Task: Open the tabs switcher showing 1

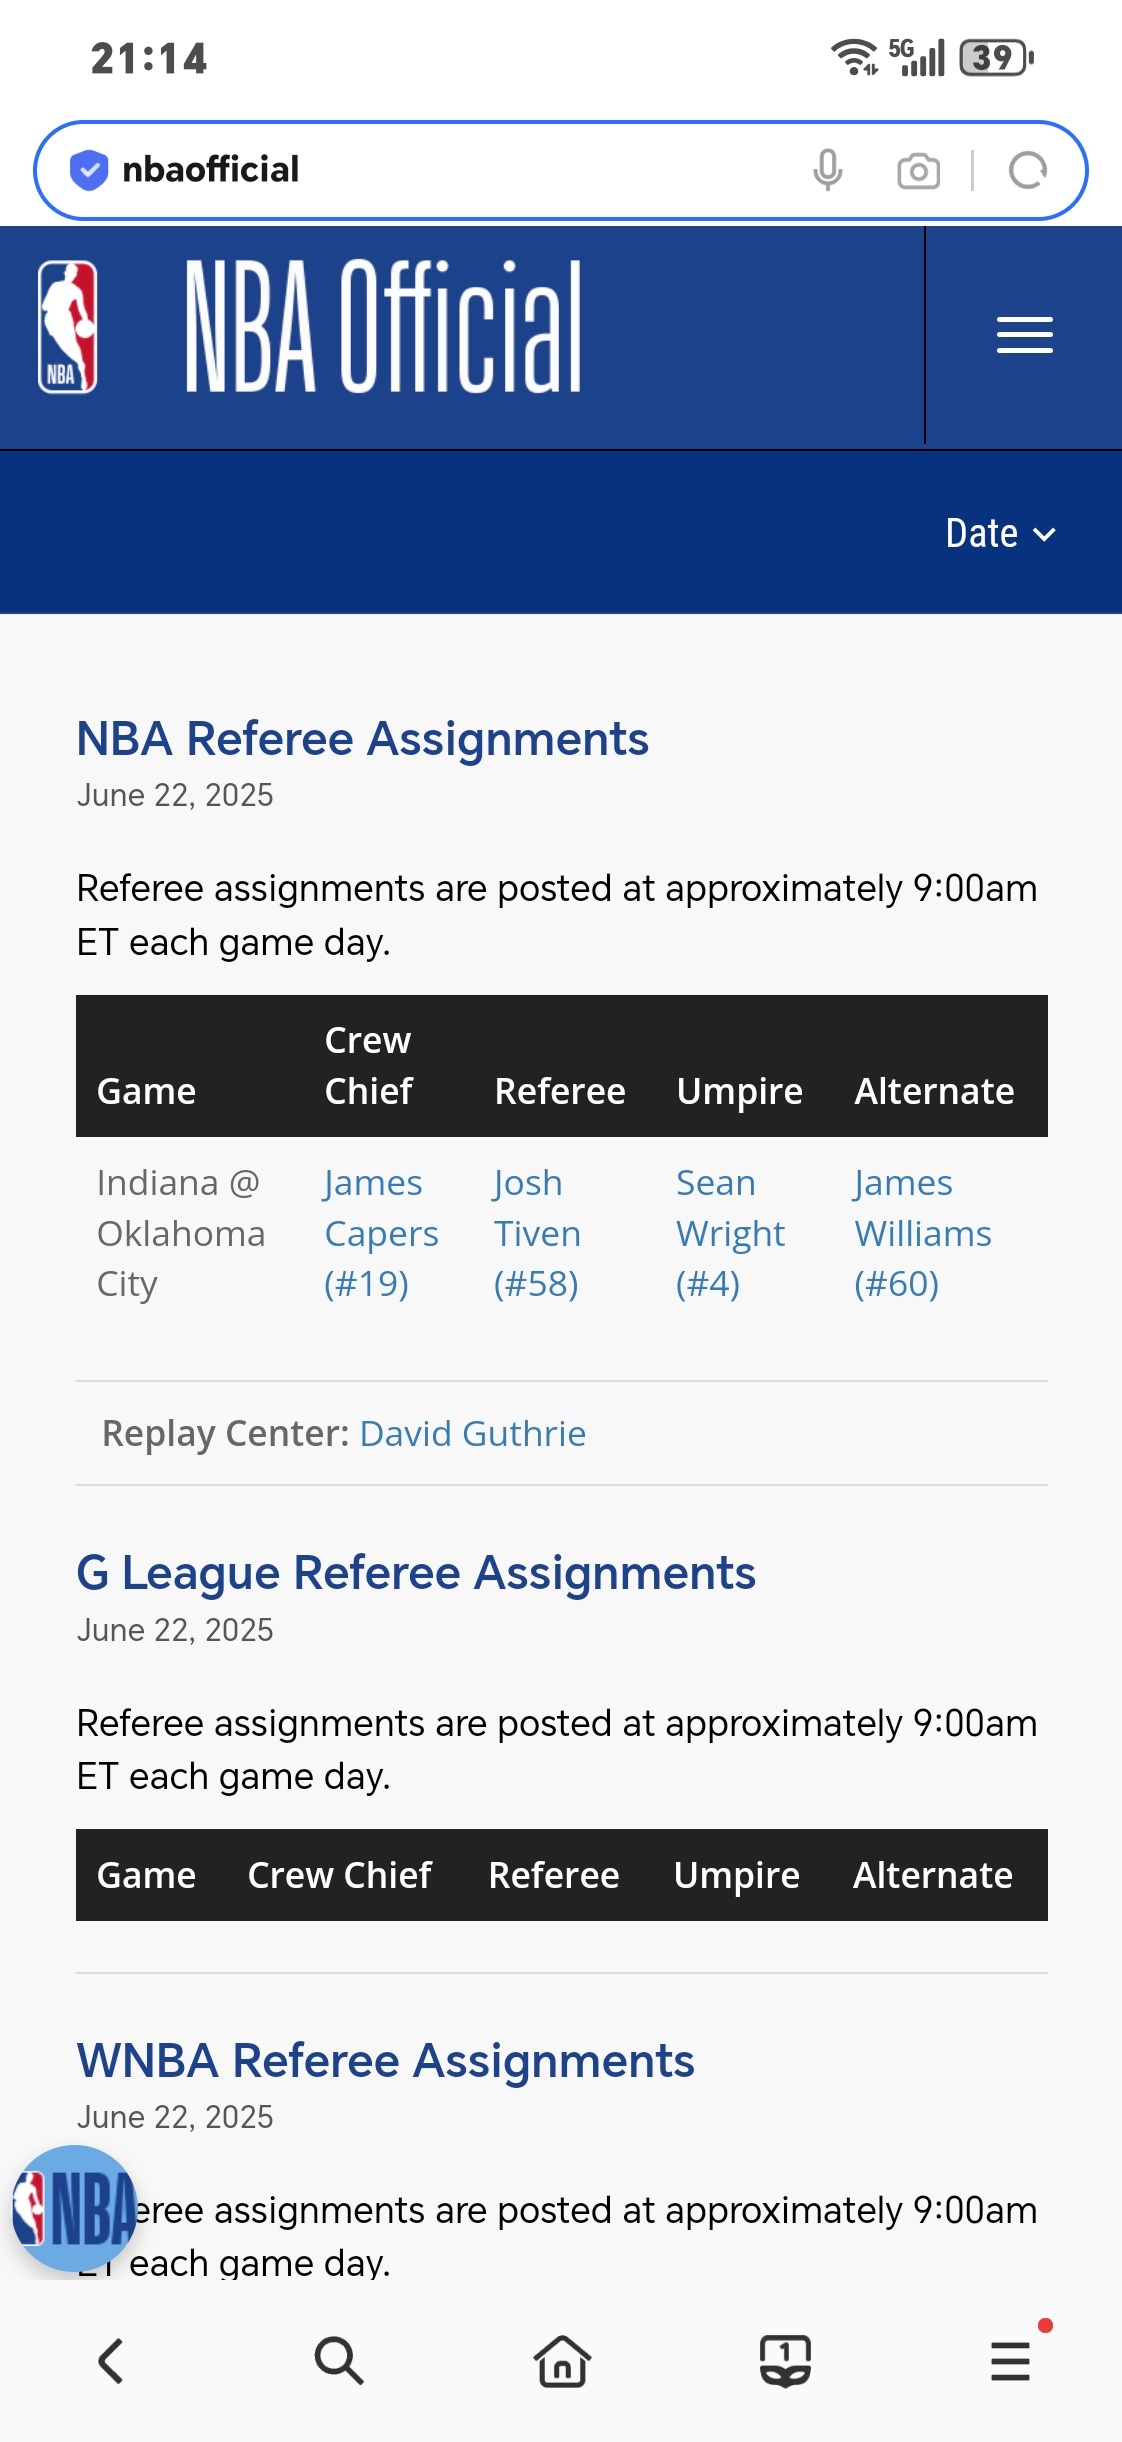Action: 785,2361
